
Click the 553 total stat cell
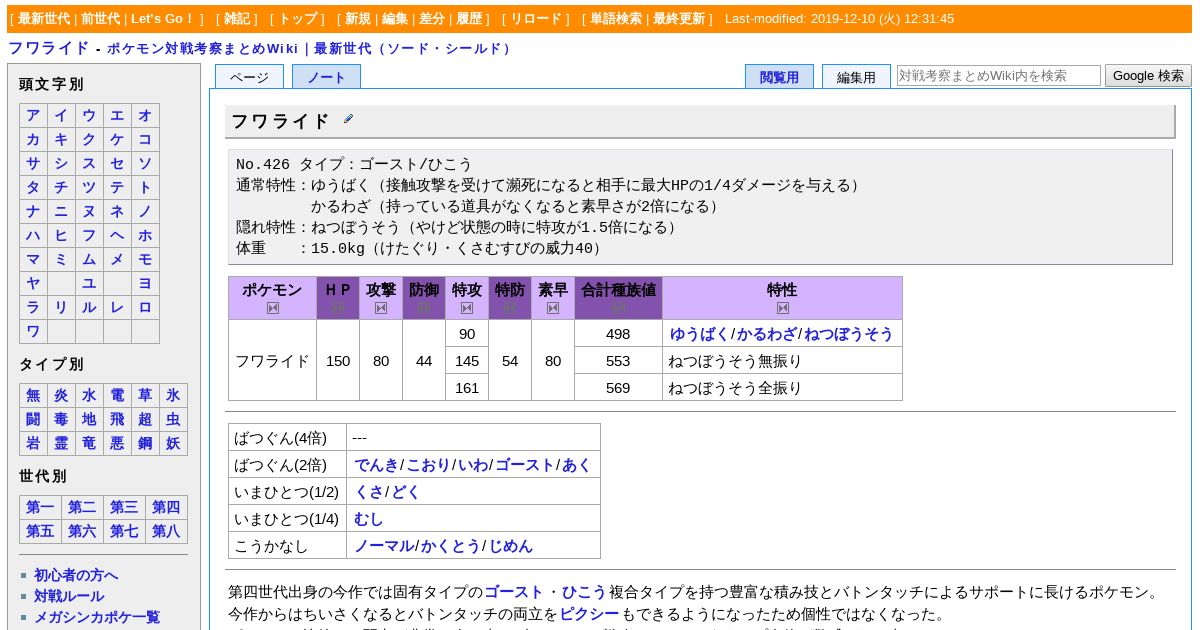618,361
